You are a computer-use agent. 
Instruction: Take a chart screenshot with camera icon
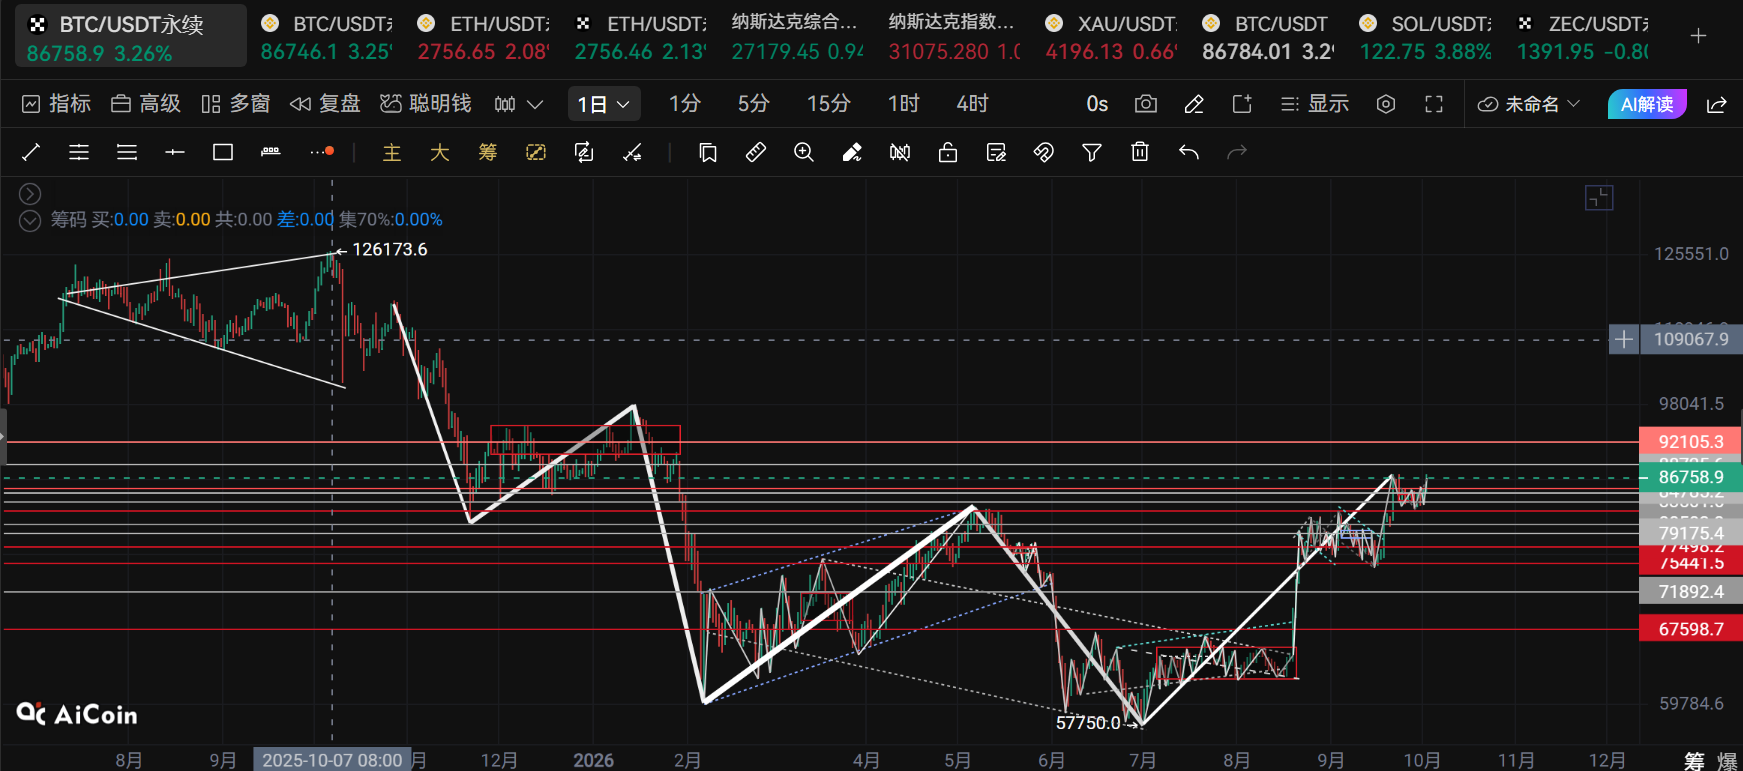click(x=1146, y=104)
